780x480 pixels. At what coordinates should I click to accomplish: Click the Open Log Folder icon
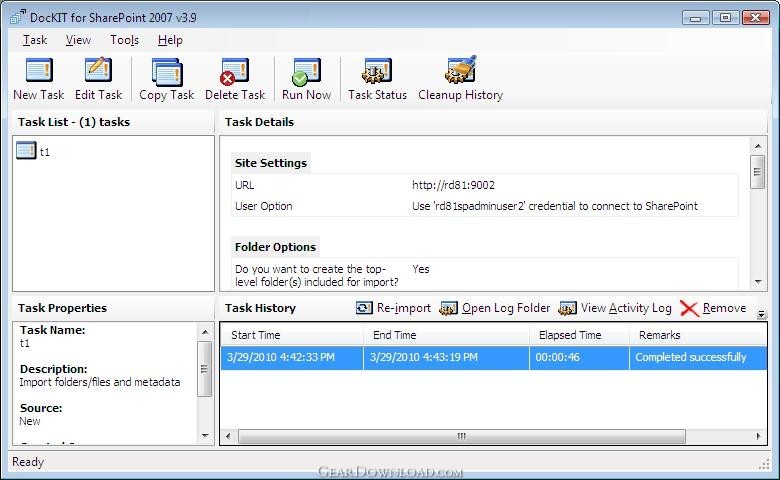(x=448, y=308)
